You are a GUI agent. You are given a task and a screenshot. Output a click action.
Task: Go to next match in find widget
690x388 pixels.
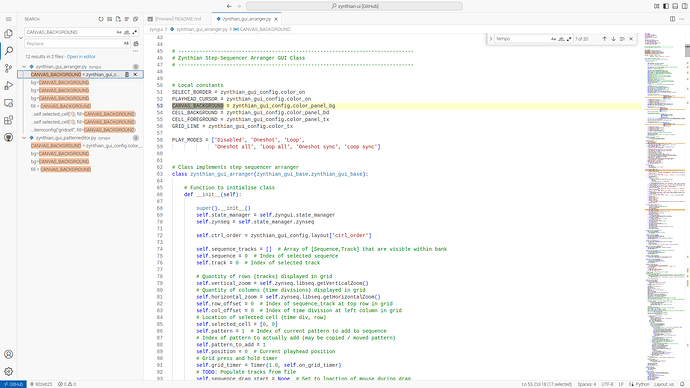click(613, 39)
